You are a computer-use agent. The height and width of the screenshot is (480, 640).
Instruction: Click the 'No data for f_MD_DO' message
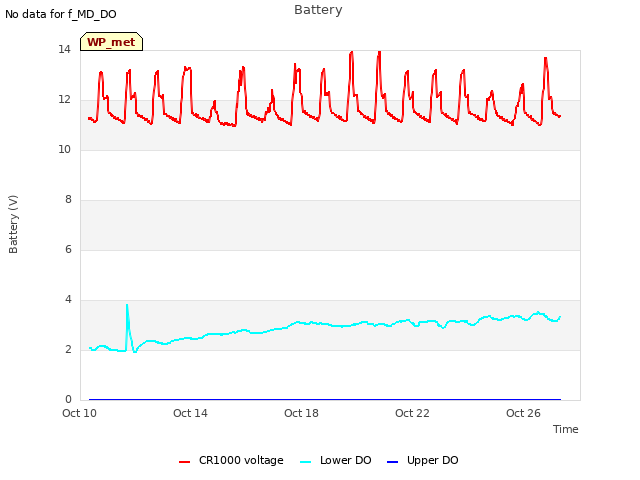61,14
